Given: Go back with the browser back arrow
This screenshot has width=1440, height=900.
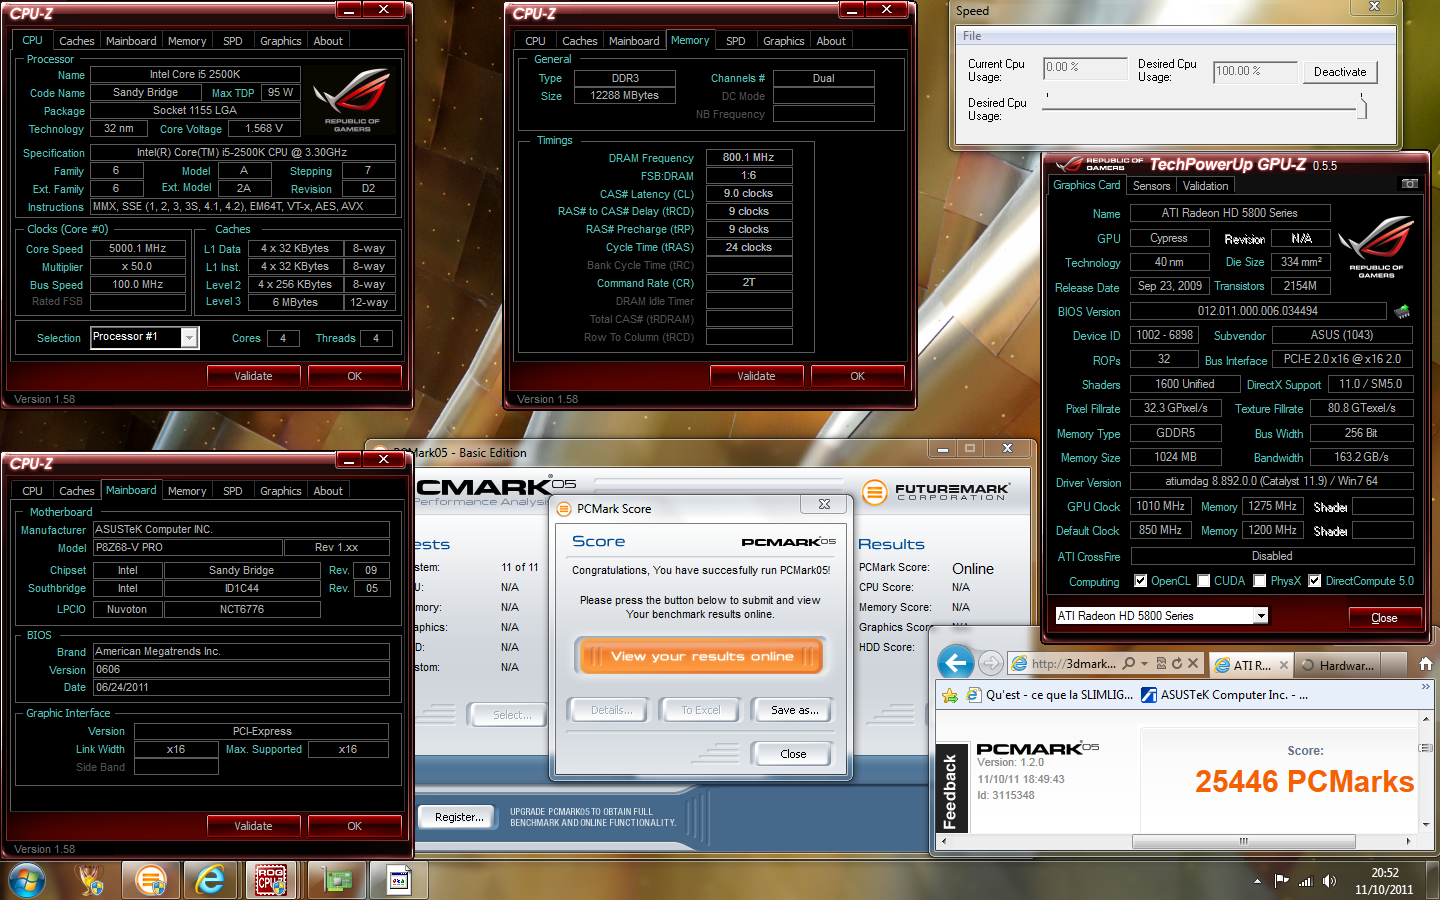Looking at the screenshot, I should [956, 662].
